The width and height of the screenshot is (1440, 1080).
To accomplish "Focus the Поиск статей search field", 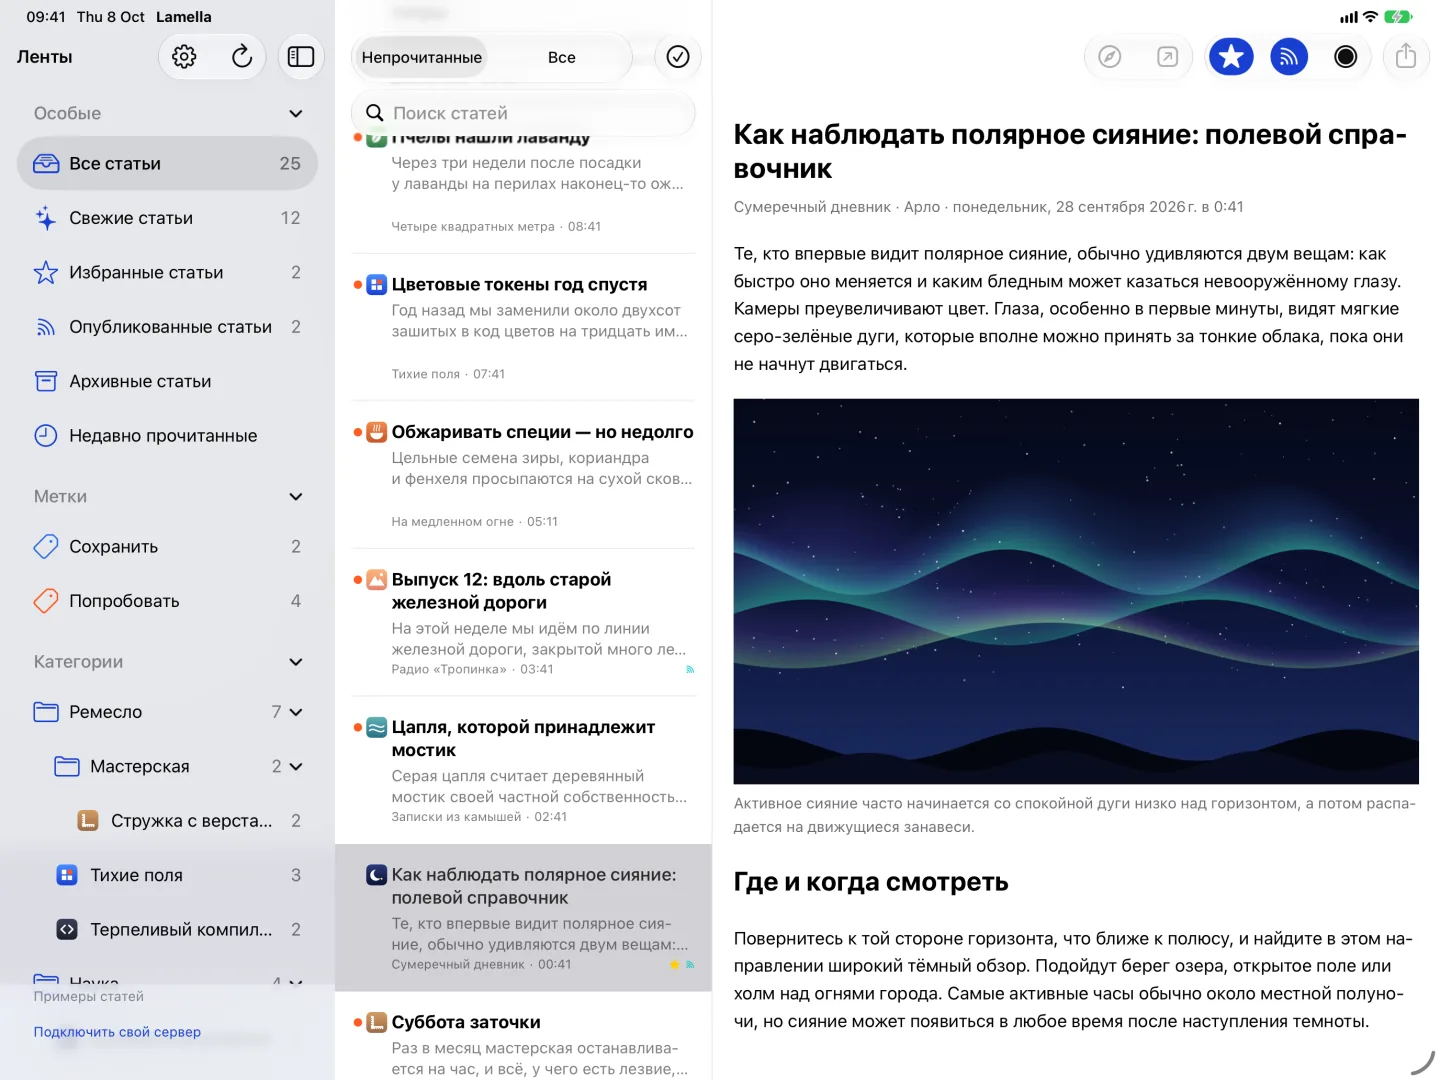I will (x=523, y=113).
